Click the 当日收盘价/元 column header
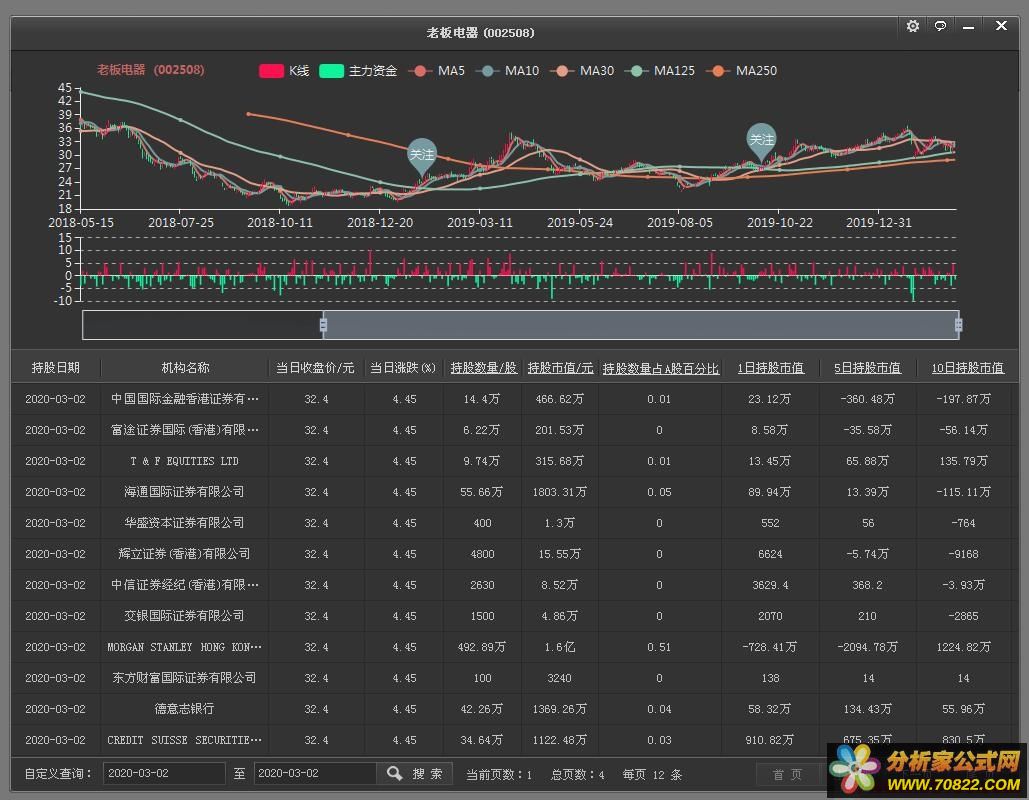The height and width of the screenshot is (800, 1029). coord(315,368)
